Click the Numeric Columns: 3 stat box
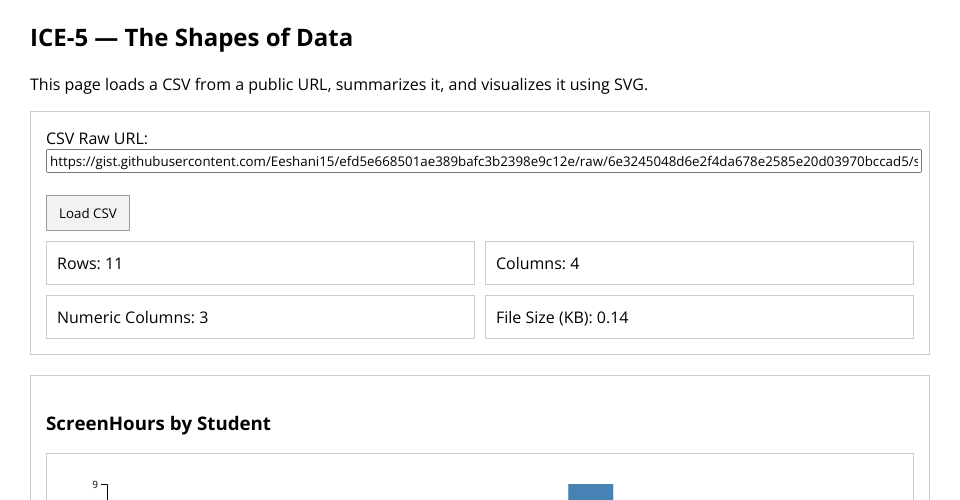960x500 pixels. pyautogui.click(x=260, y=317)
